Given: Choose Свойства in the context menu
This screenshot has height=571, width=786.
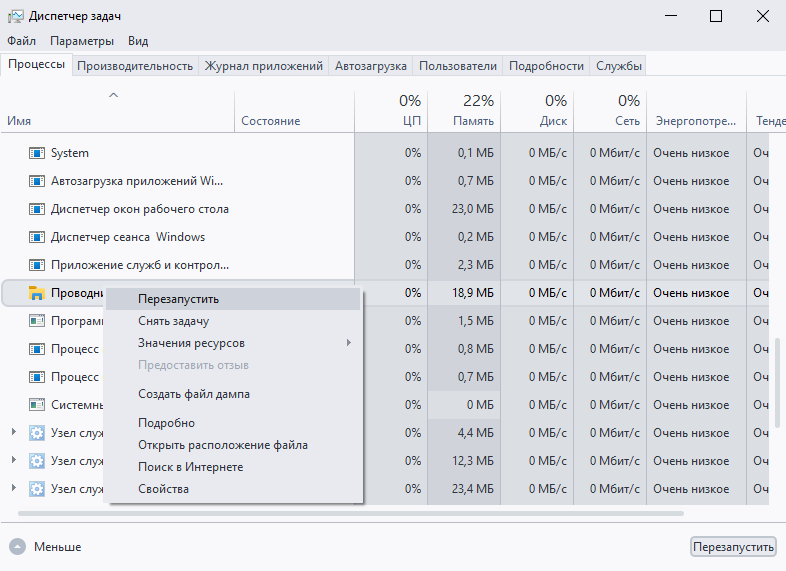Looking at the screenshot, I should point(233,489).
